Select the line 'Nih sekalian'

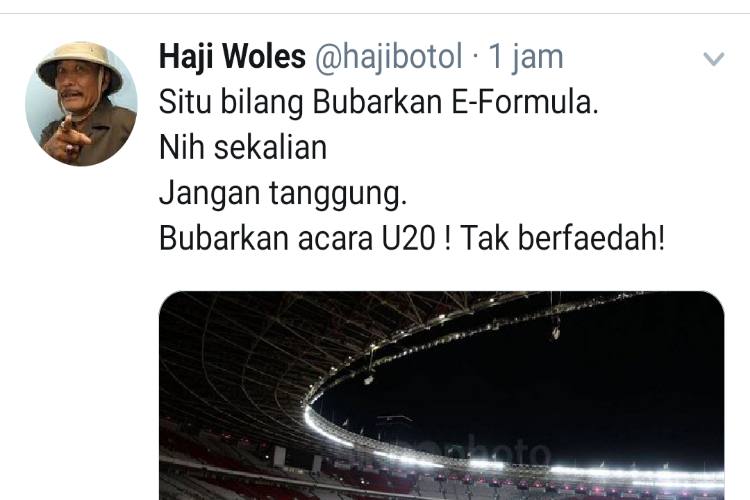(x=243, y=147)
